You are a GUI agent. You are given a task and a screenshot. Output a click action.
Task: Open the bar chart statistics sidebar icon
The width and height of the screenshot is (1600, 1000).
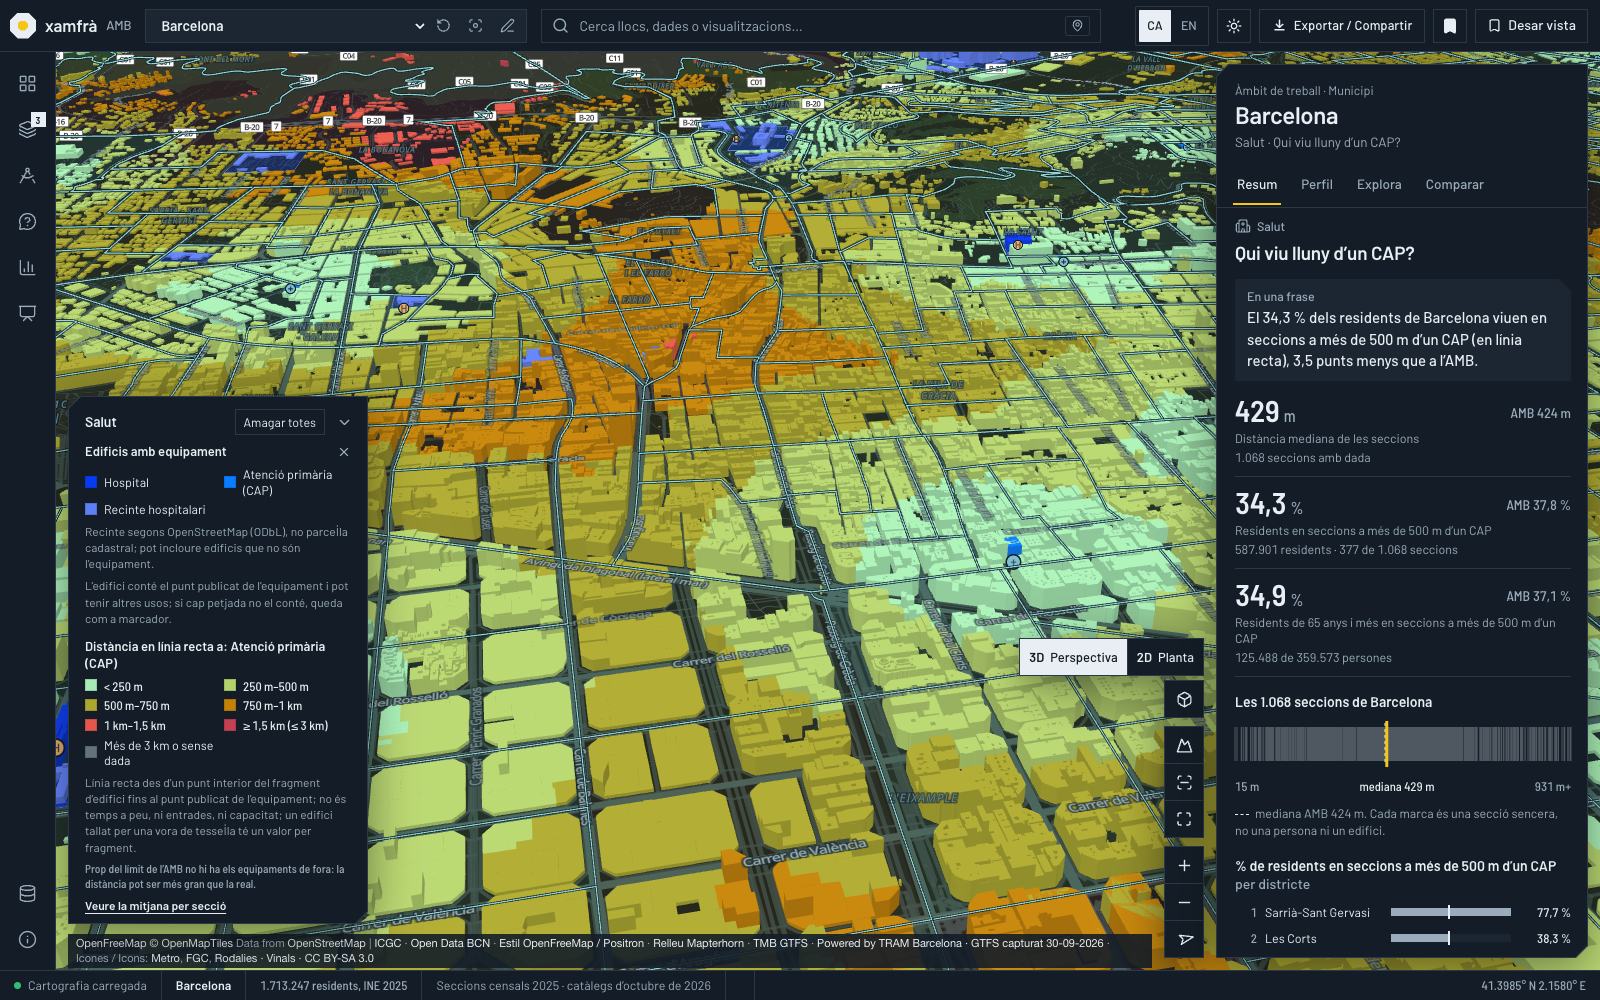27,267
